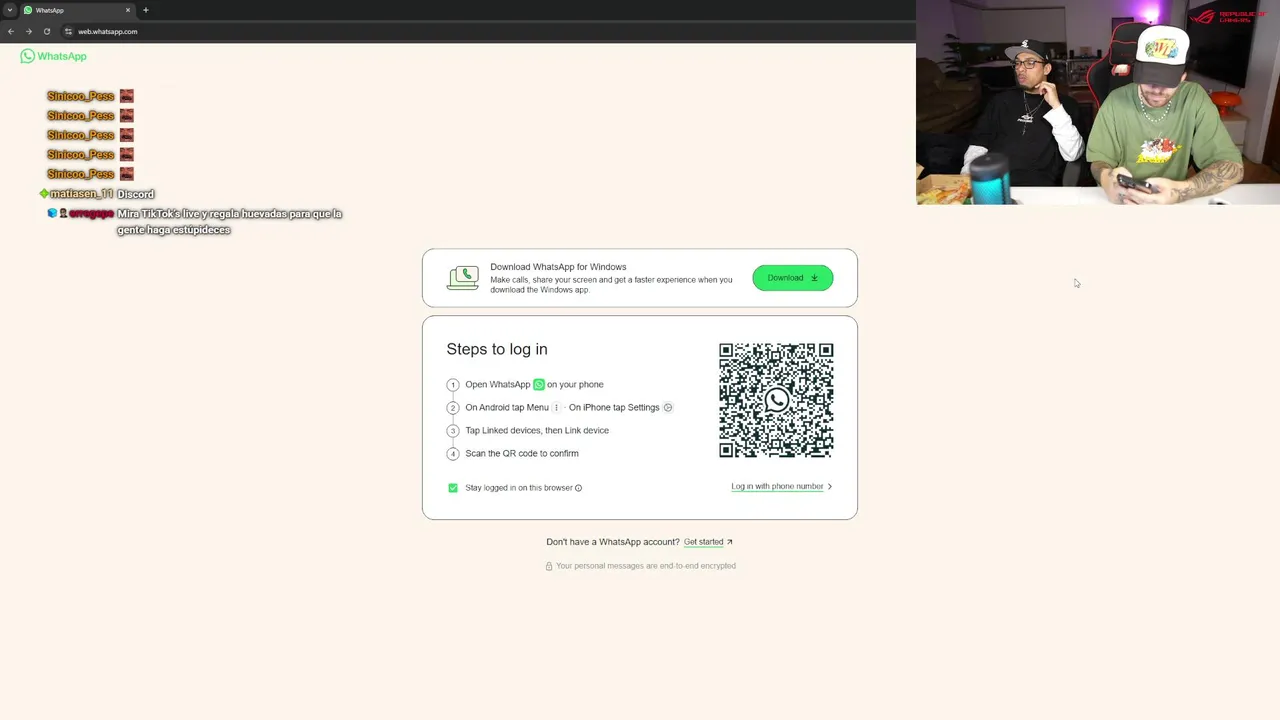The width and height of the screenshot is (1280, 720).
Task: Click the WhatsApp icon in step one
Action: tap(539, 384)
